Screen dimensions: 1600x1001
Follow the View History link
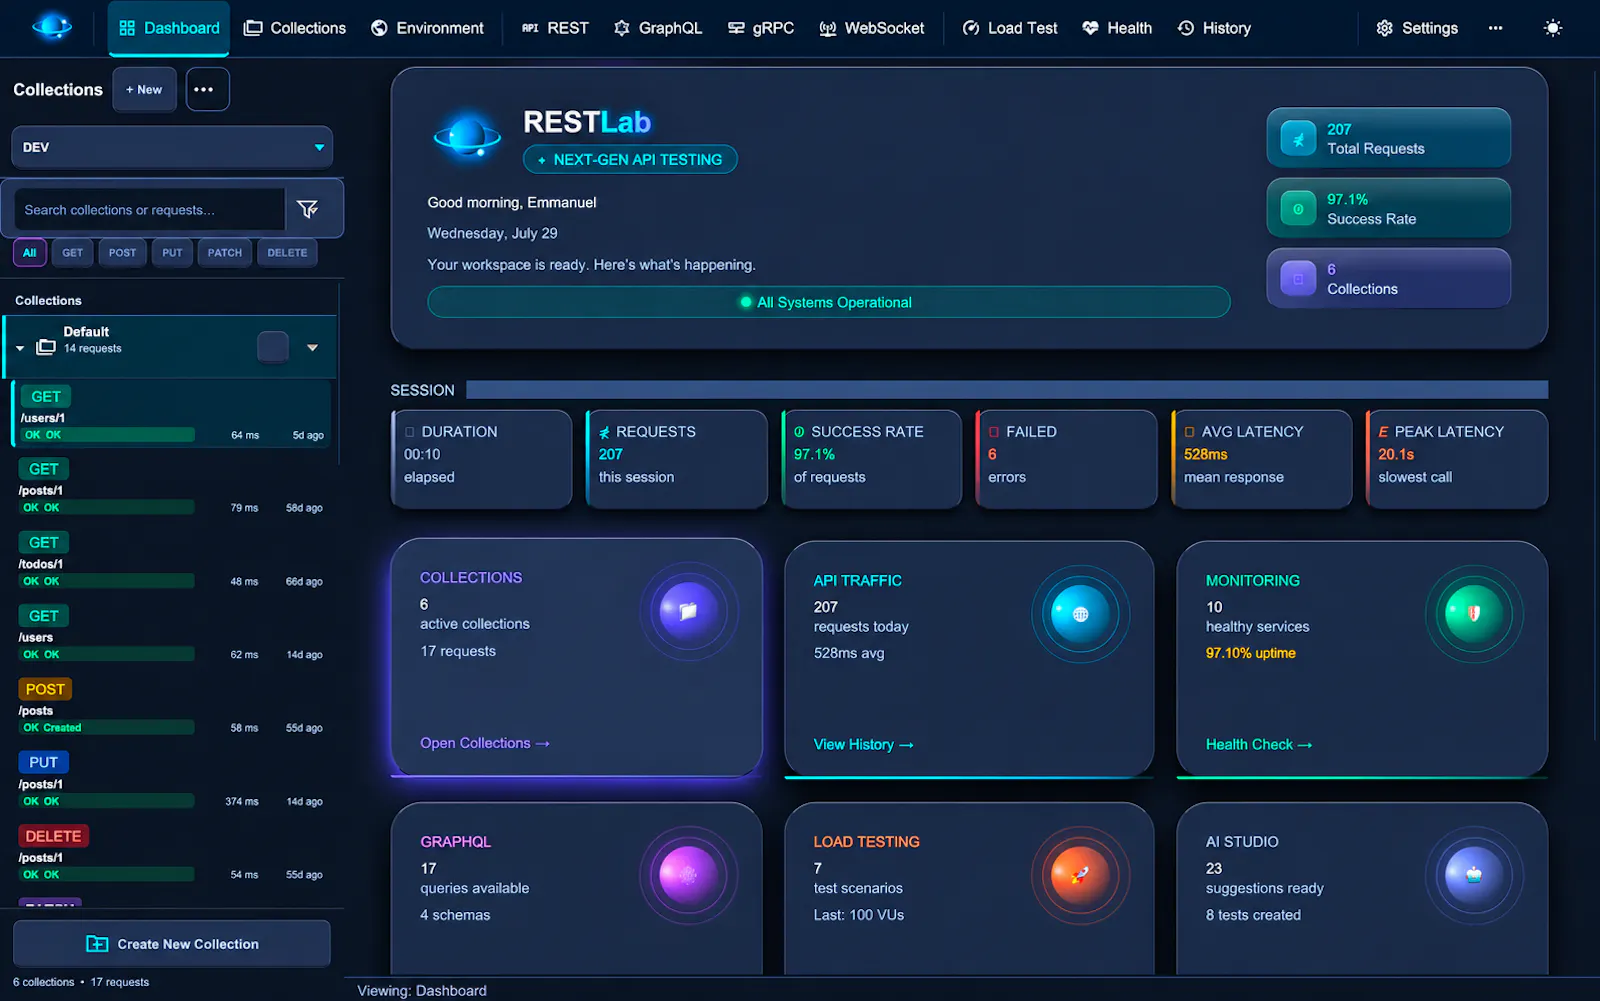[x=863, y=745]
